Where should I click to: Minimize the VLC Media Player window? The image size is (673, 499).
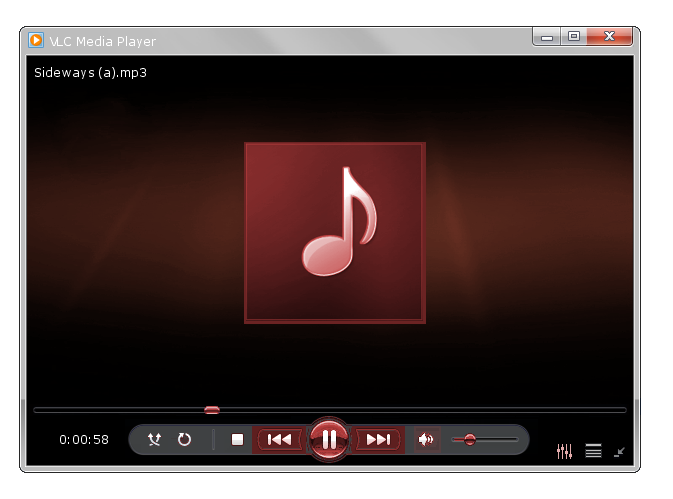tap(546, 36)
